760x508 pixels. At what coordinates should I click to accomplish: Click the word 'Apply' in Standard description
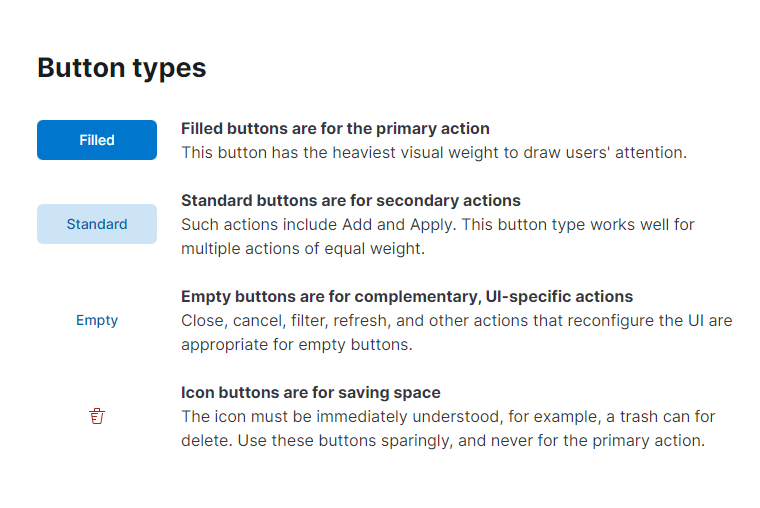tap(432, 225)
